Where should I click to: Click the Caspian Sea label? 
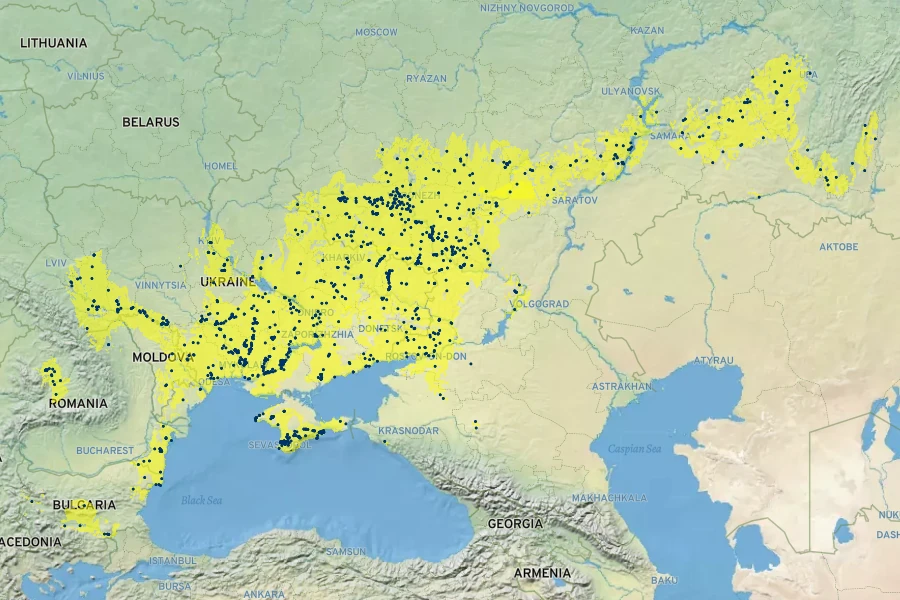point(635,449)
